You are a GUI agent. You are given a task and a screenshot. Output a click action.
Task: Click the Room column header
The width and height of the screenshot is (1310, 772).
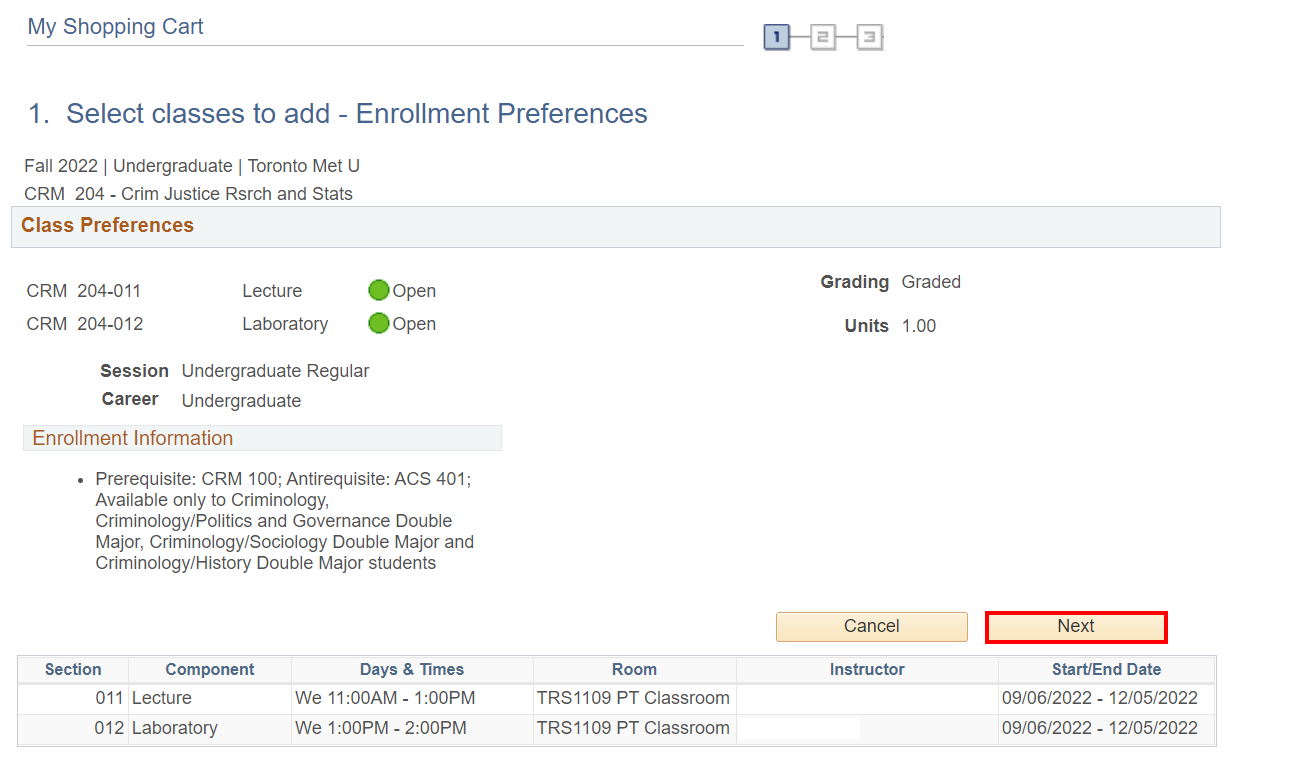click(x=634, y=670)
